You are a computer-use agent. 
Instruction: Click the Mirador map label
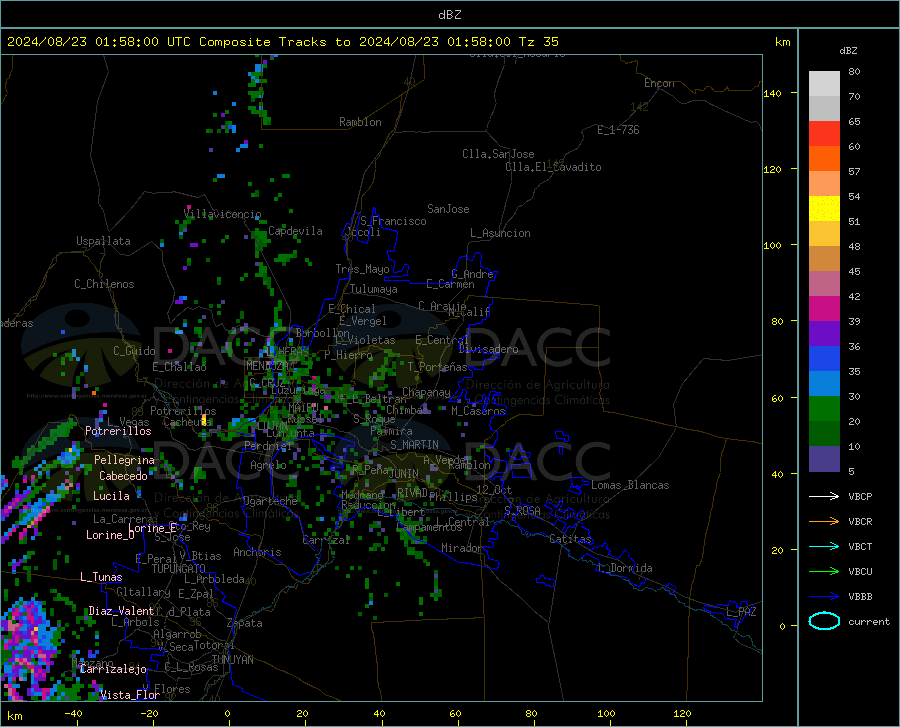[x=462, y=548]
